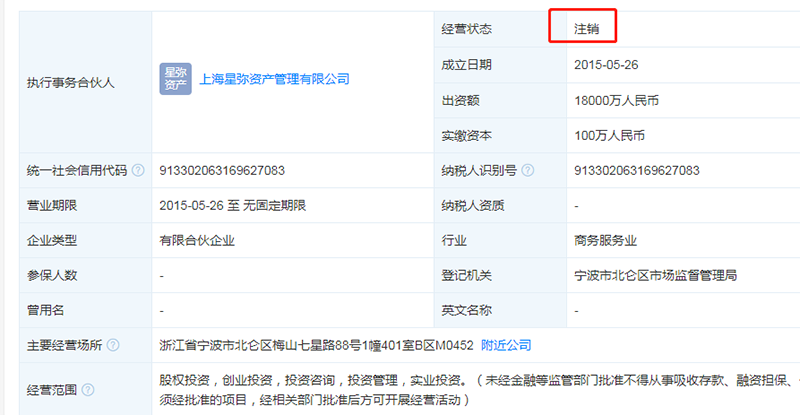Click the taxpayer ID number value on the right
The height and width of the screenshot is (415, 800).
(637, 171)
